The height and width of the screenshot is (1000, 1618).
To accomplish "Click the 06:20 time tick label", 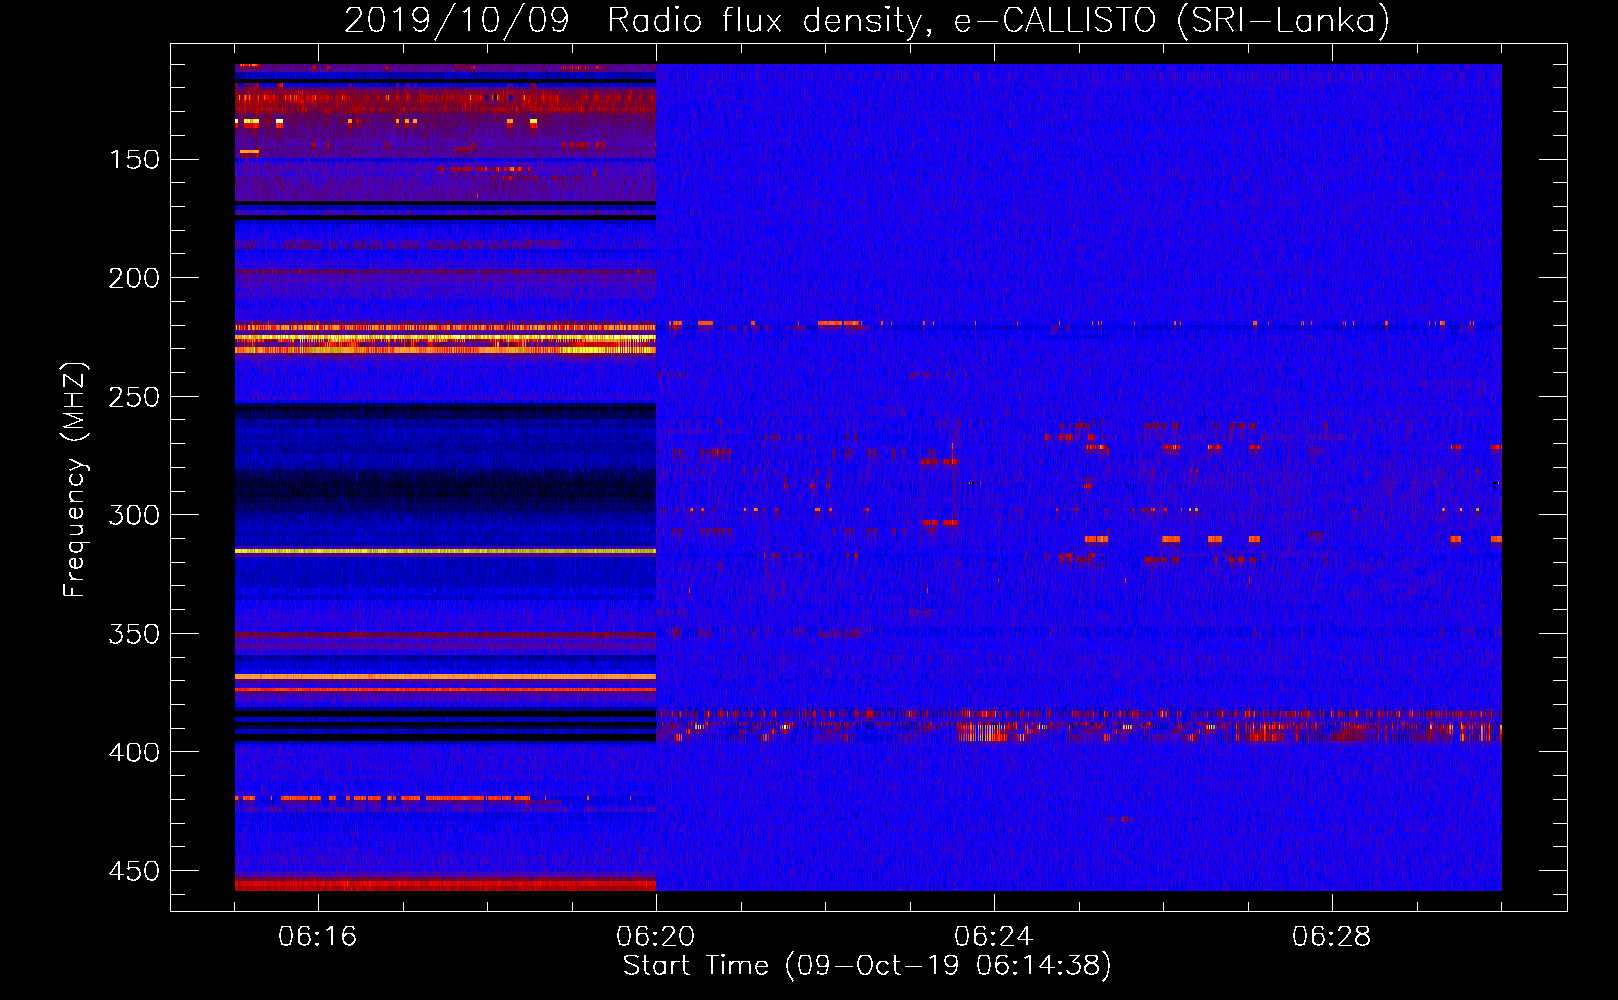I will 656,937.
